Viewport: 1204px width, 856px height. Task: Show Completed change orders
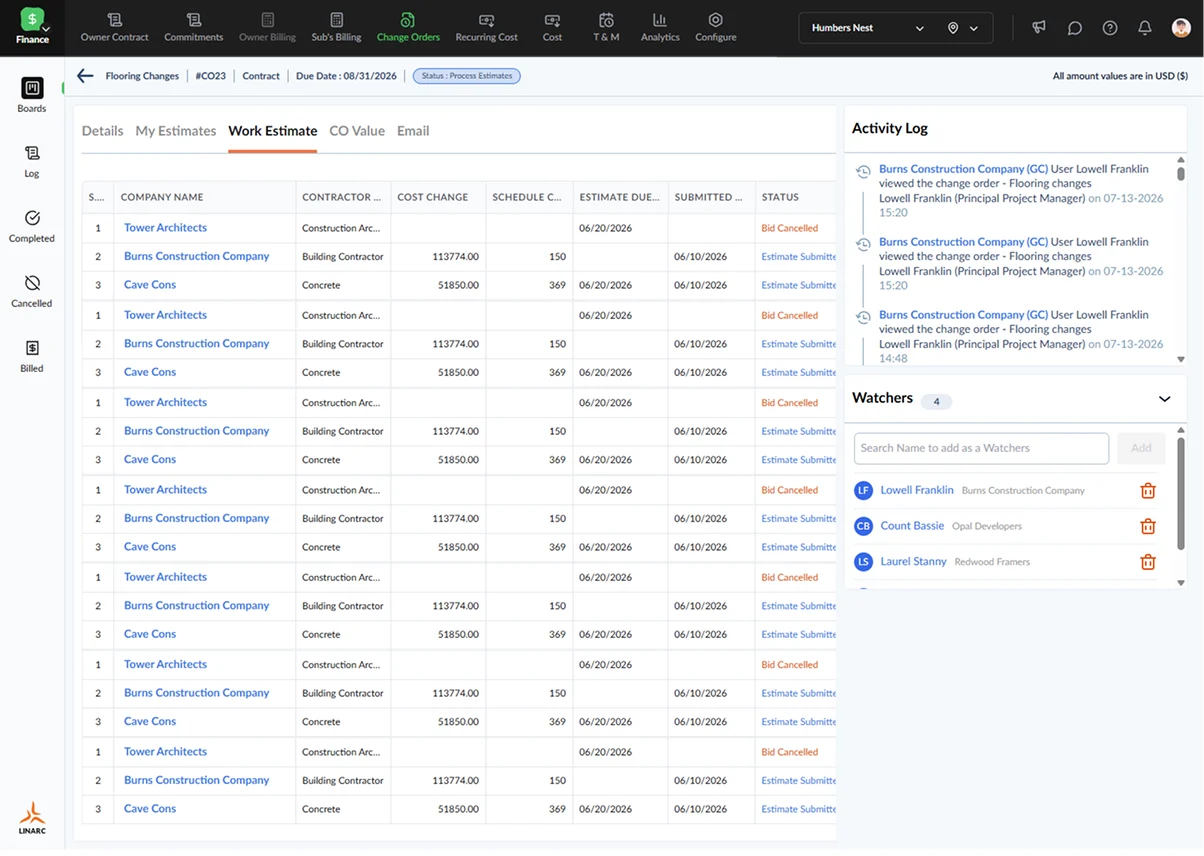pos(32,226)
